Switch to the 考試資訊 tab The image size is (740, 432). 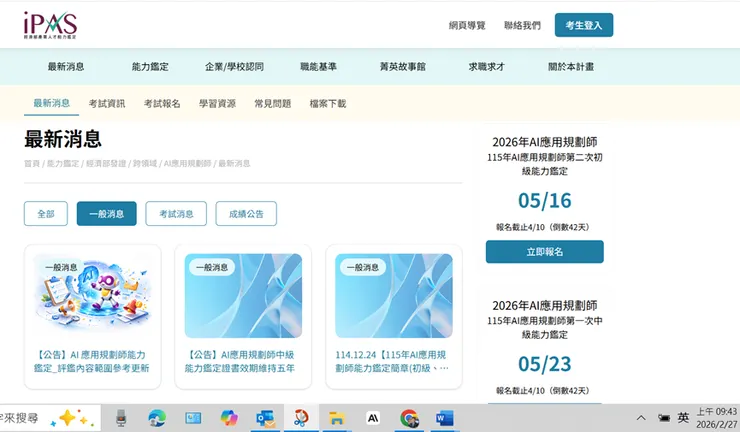[x=107, y=103]
